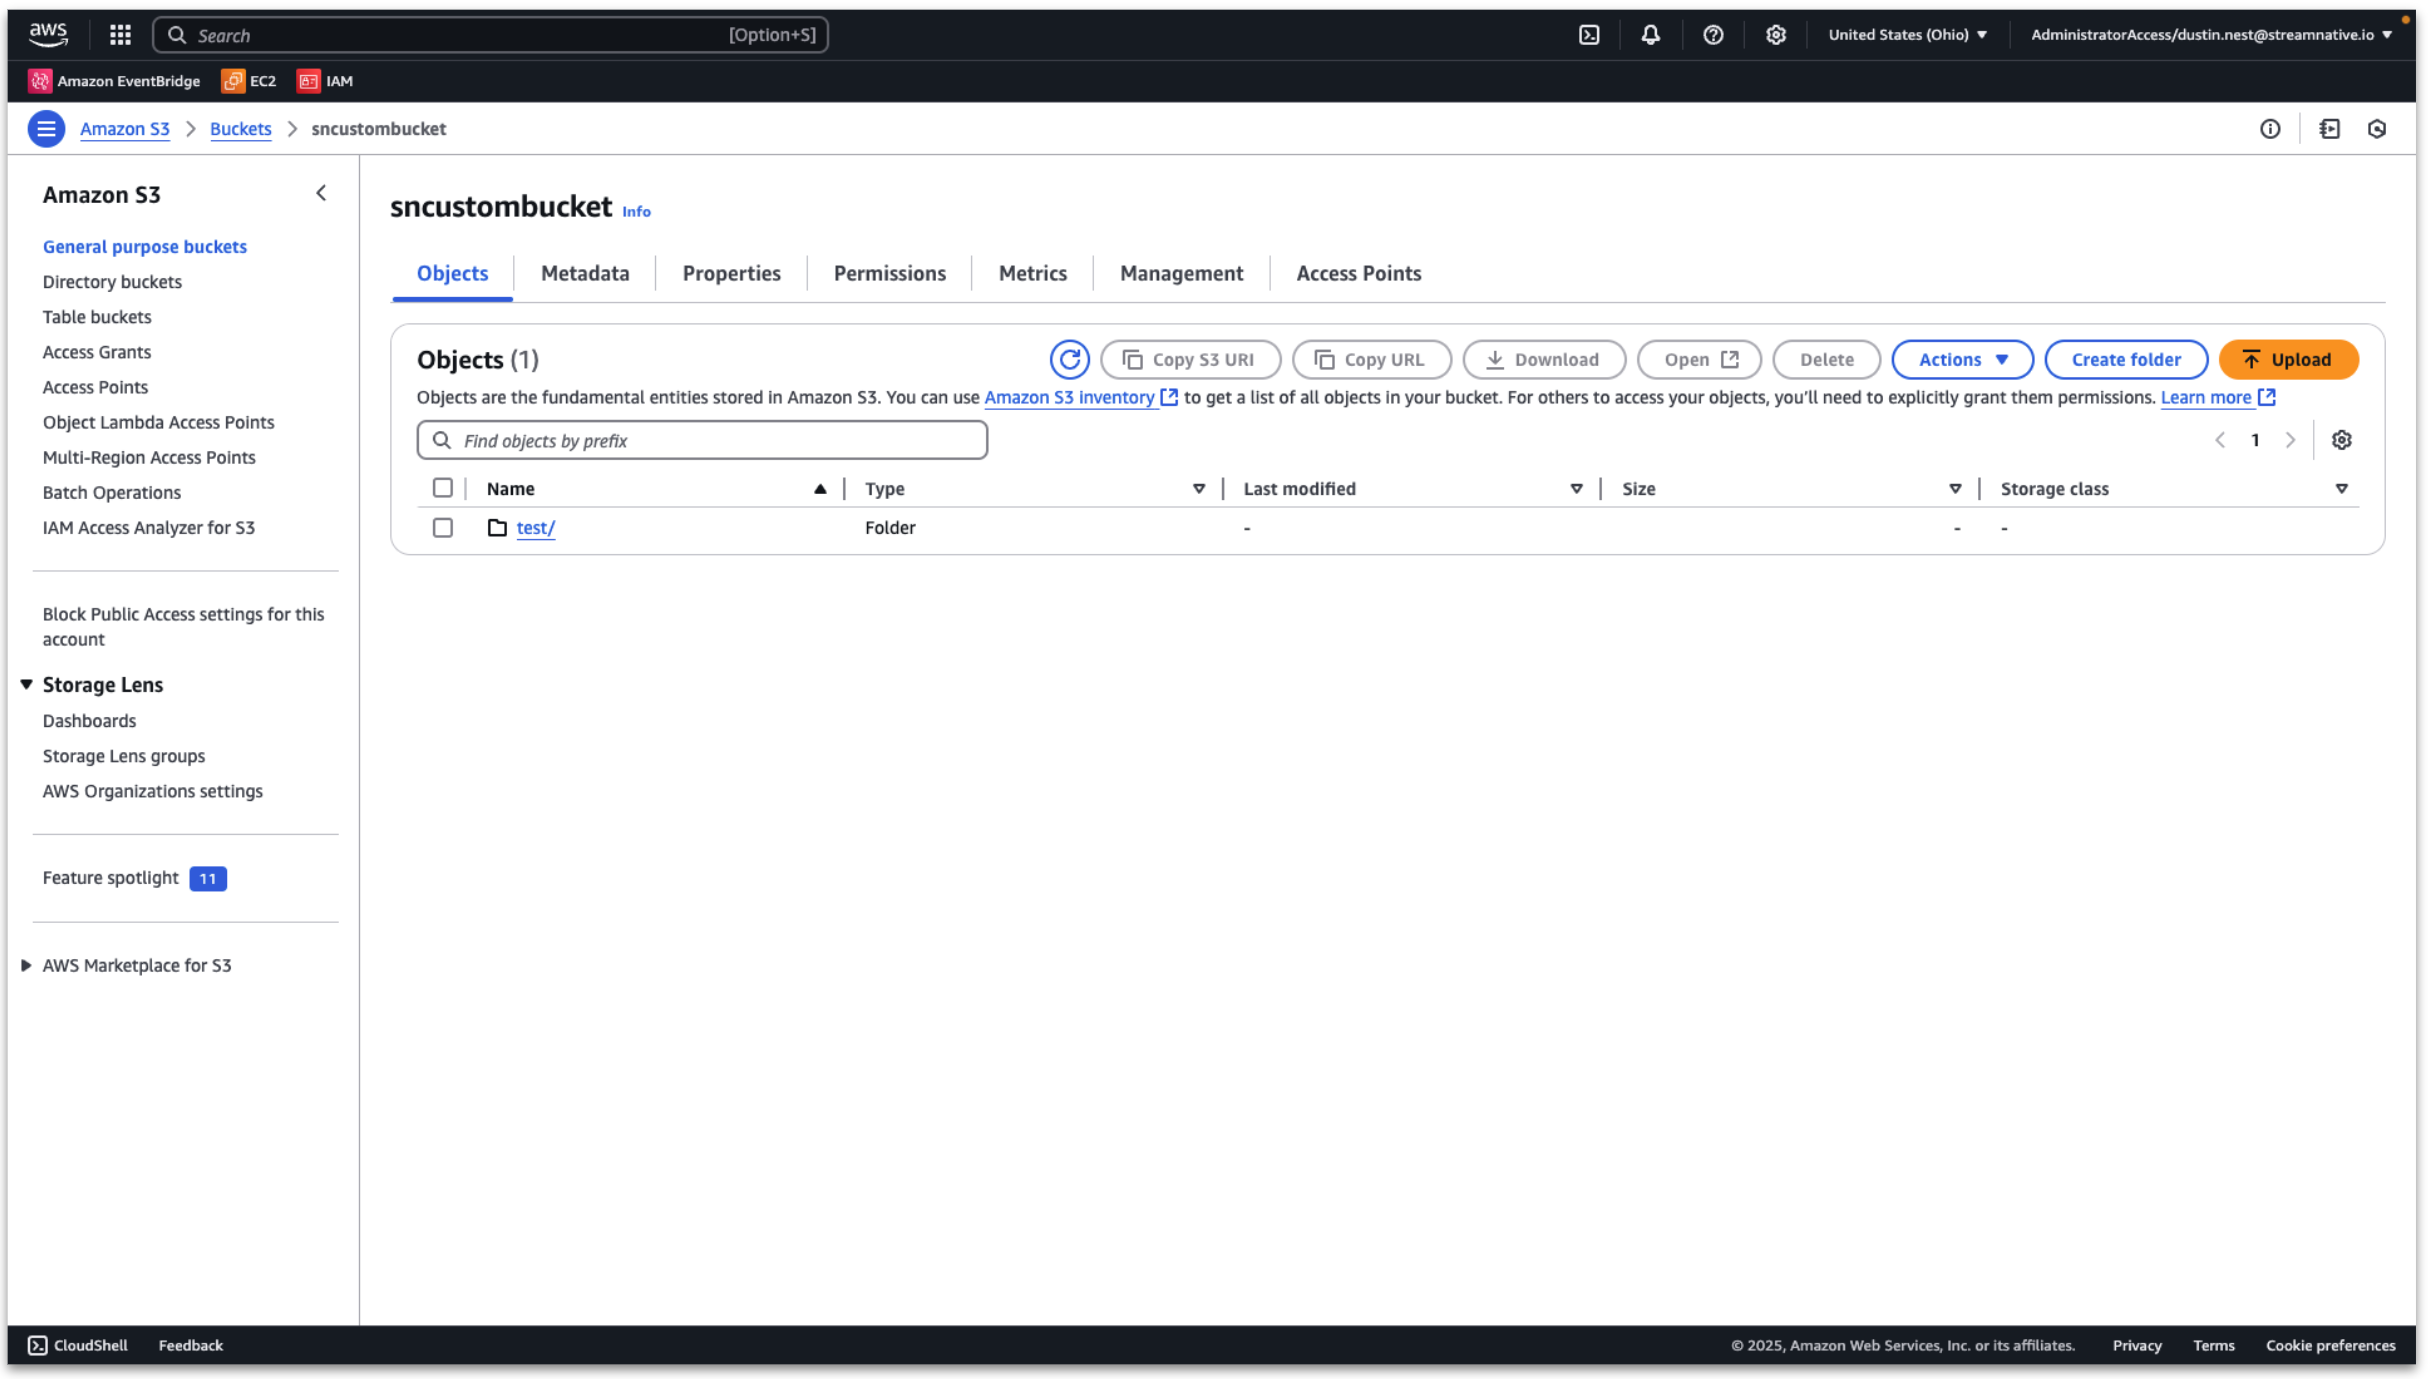The width and height of the screenshot is (2428, 1379).
Task: Switch to the Permissions tab
Action: tap(889, 273)
